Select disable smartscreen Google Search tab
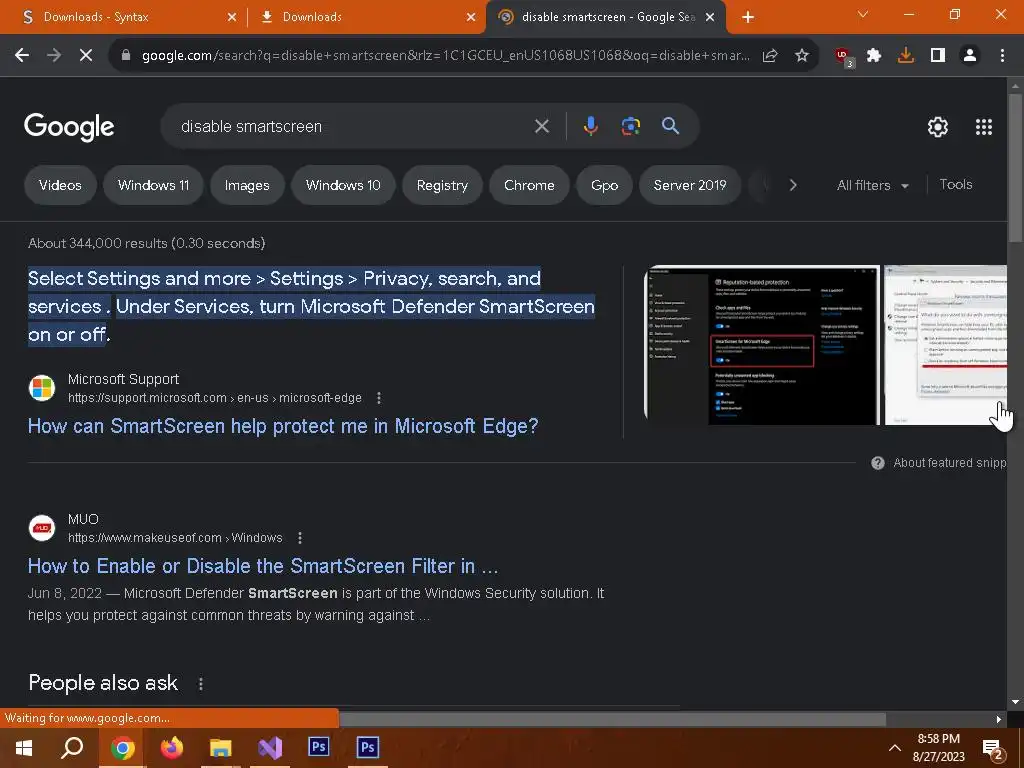The width and height of the screenshot is (1024, 768). (607, 17)
